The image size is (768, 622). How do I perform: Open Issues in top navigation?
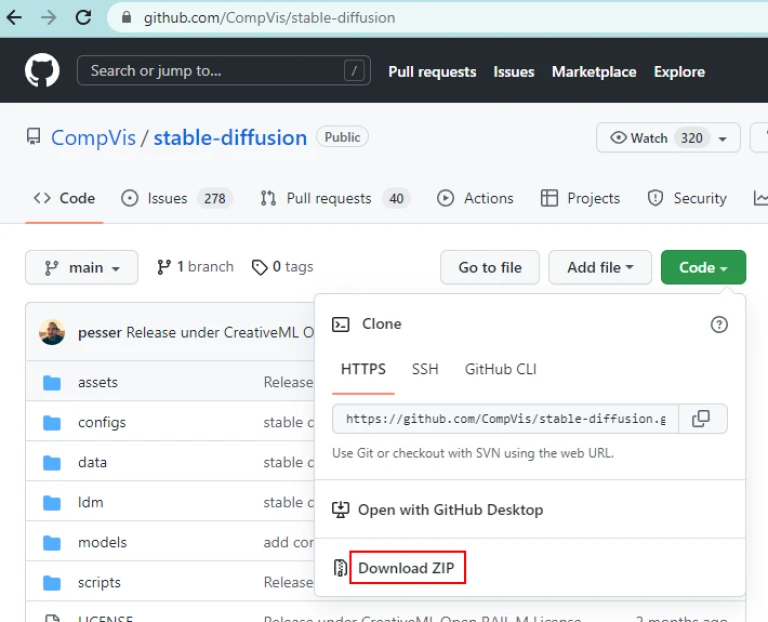click(x=513, y=72)
